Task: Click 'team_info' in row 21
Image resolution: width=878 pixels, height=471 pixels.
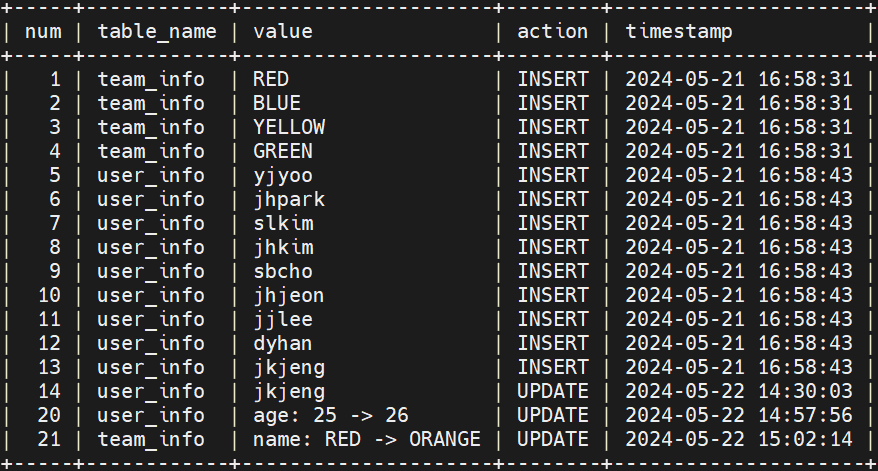Action: click(x=151, y=440)
